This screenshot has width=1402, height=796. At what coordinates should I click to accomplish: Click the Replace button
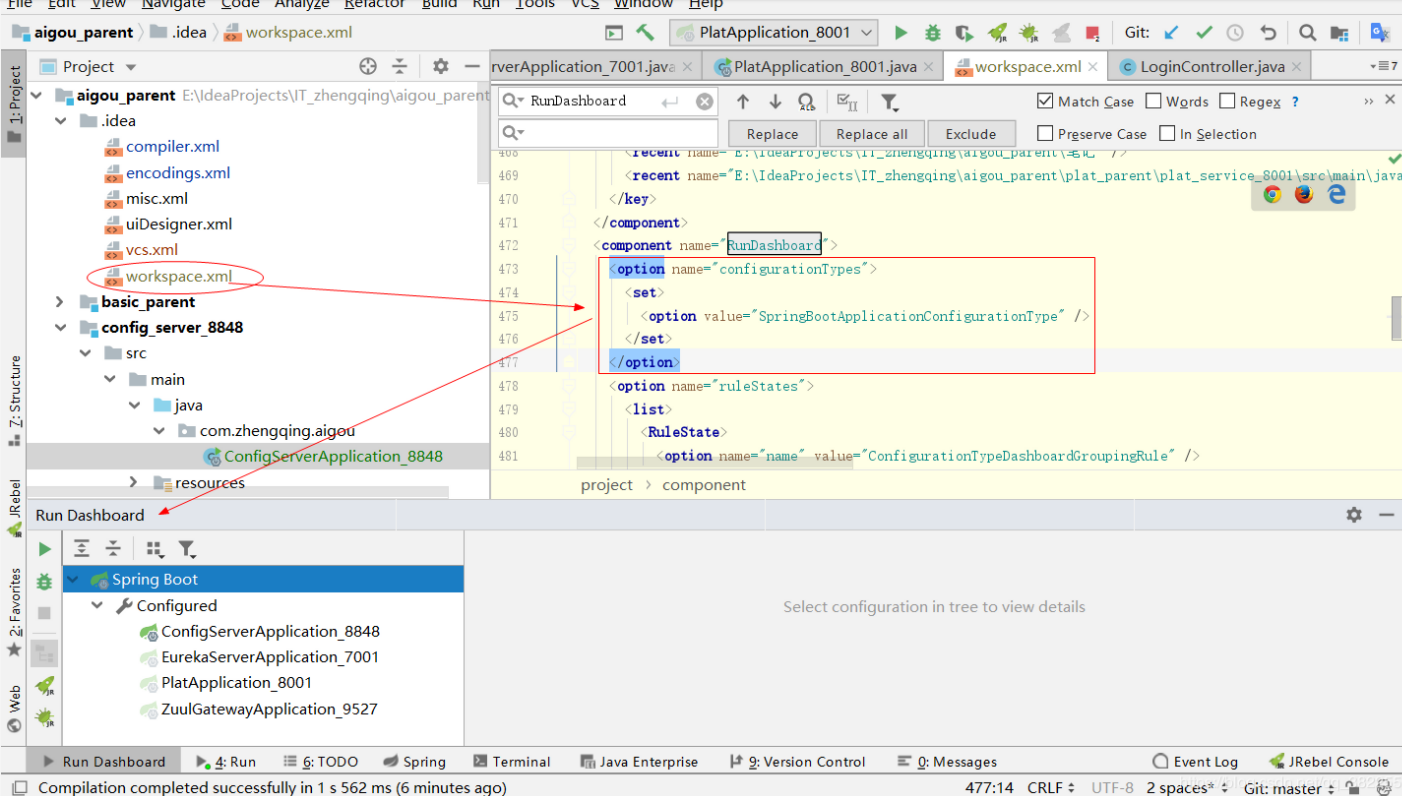(772, 134)
